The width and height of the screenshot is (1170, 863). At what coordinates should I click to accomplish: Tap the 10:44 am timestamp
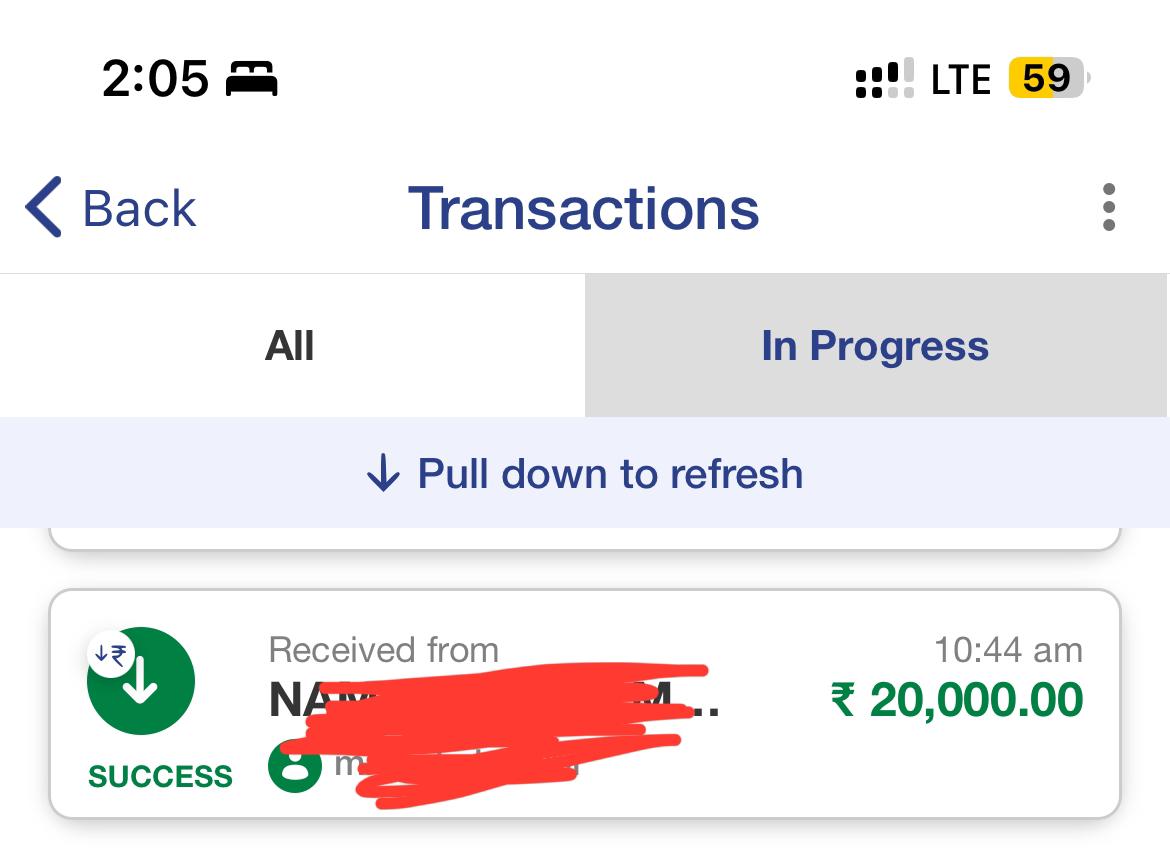(1008, 650)
